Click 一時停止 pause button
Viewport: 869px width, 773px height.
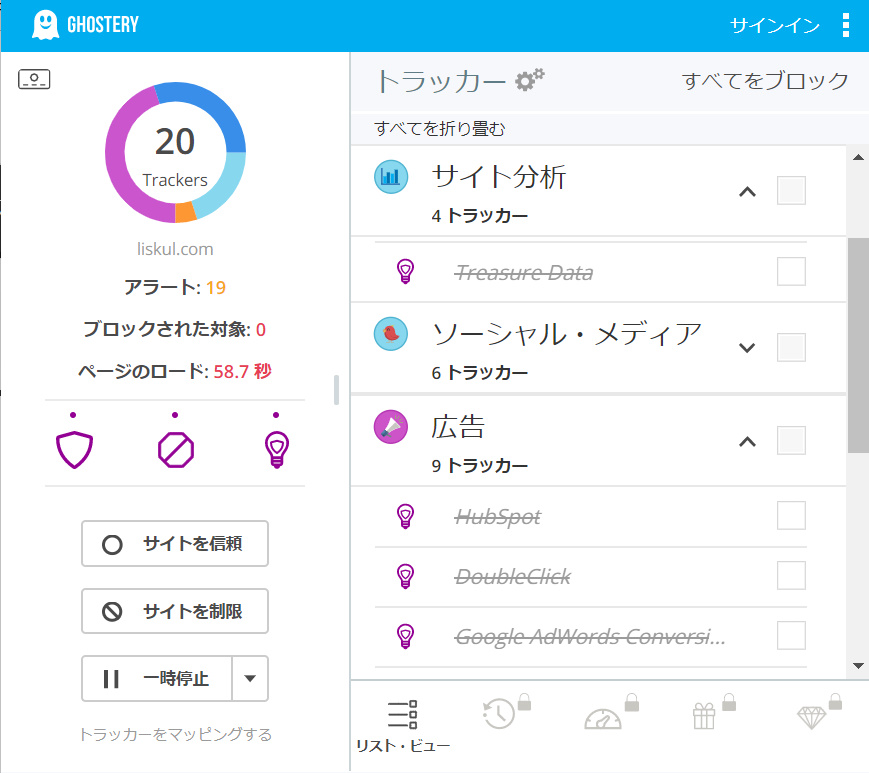[157, 679]
